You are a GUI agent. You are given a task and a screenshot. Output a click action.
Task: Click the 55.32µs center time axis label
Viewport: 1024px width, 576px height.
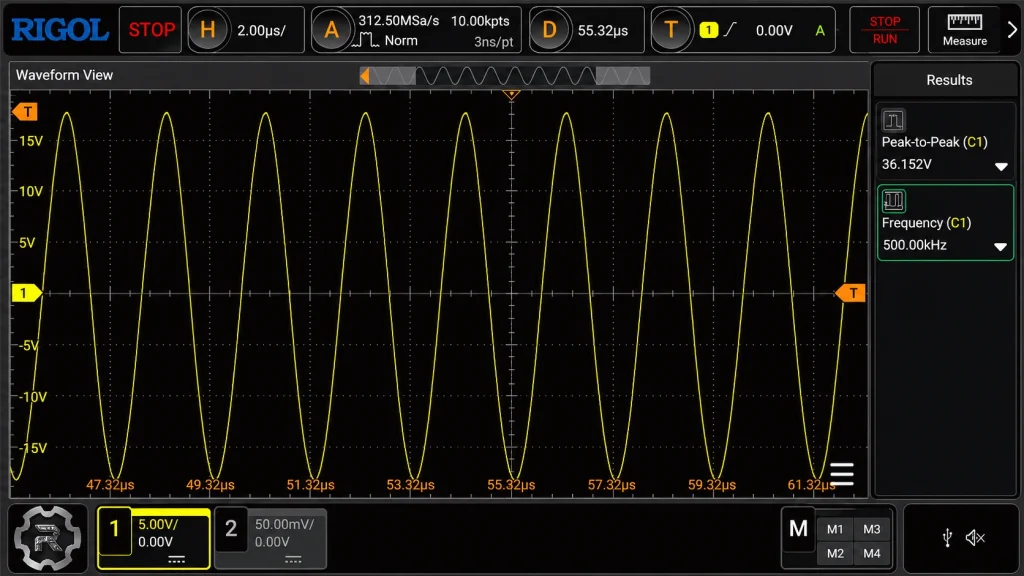[511, 485]
